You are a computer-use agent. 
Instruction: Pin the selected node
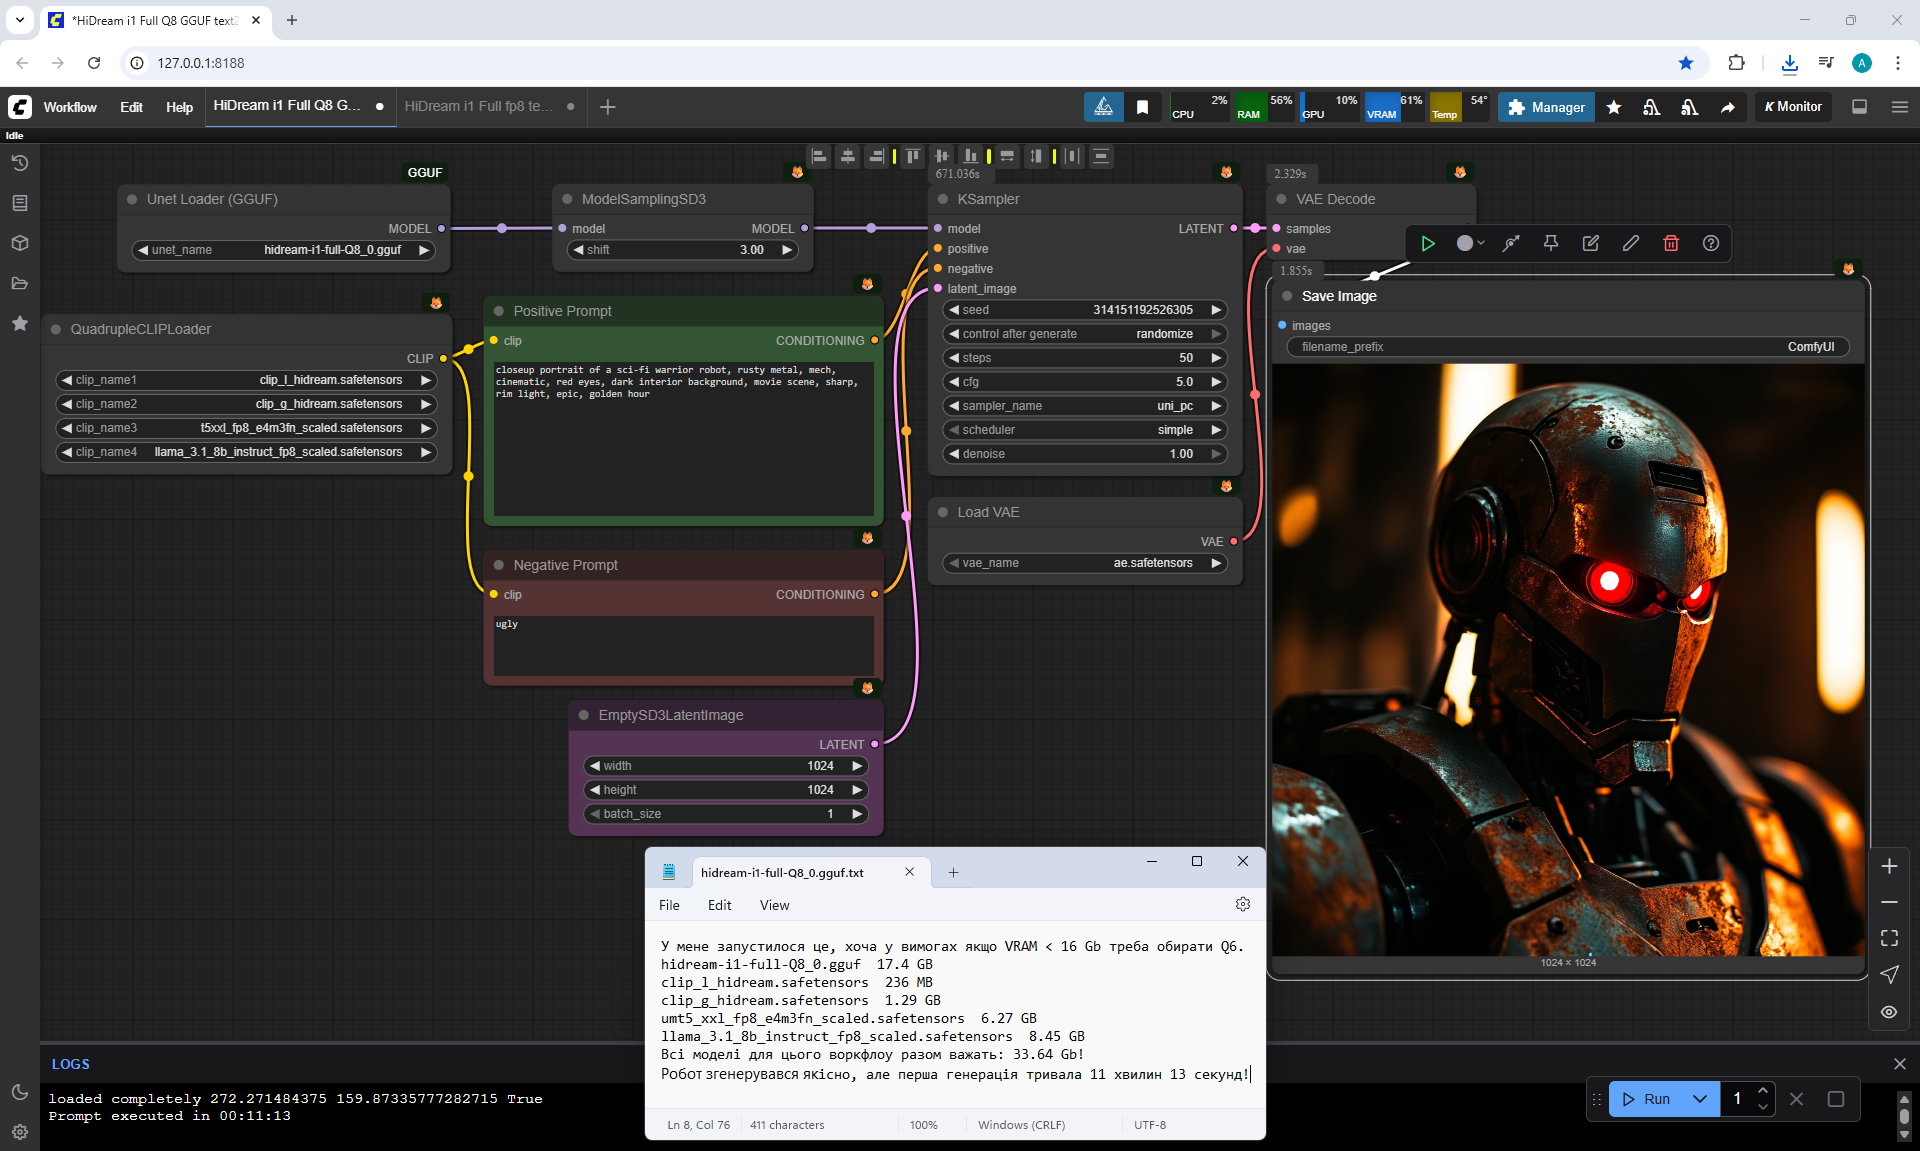[1551, 243]
